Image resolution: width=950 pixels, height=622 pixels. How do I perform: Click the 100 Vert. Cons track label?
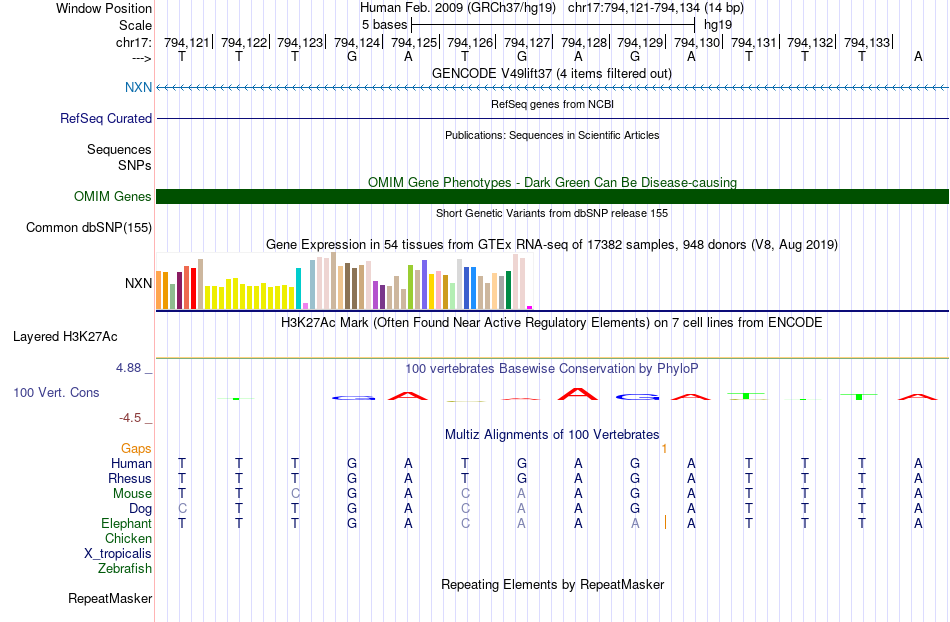click(56, 392)
